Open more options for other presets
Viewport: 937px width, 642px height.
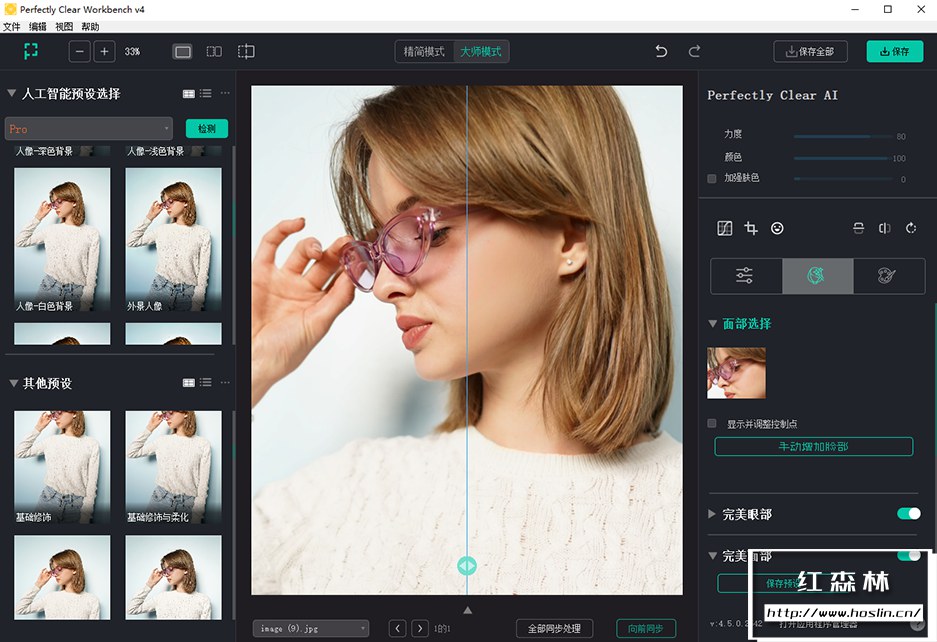pos(225,383)
